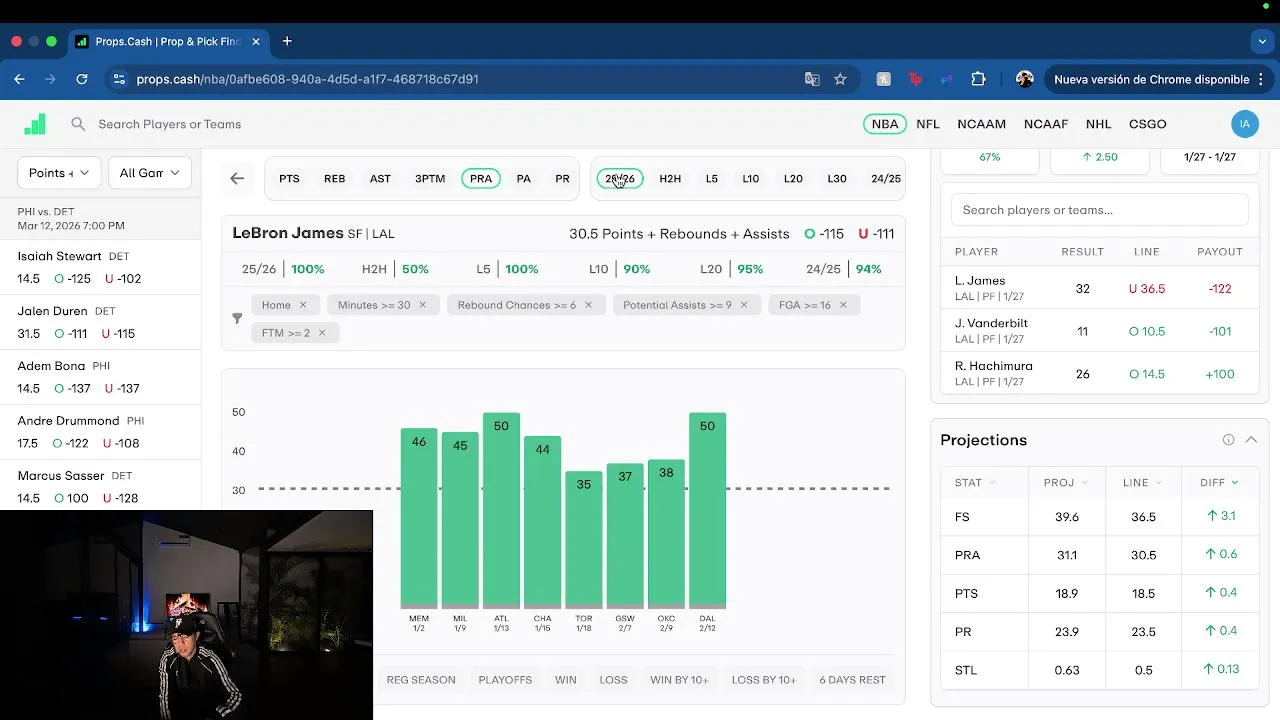The height and width of the screenshot is (720, 1280).
Task: Click the back arrow beside stat tabs
Action: click(237, 178)
